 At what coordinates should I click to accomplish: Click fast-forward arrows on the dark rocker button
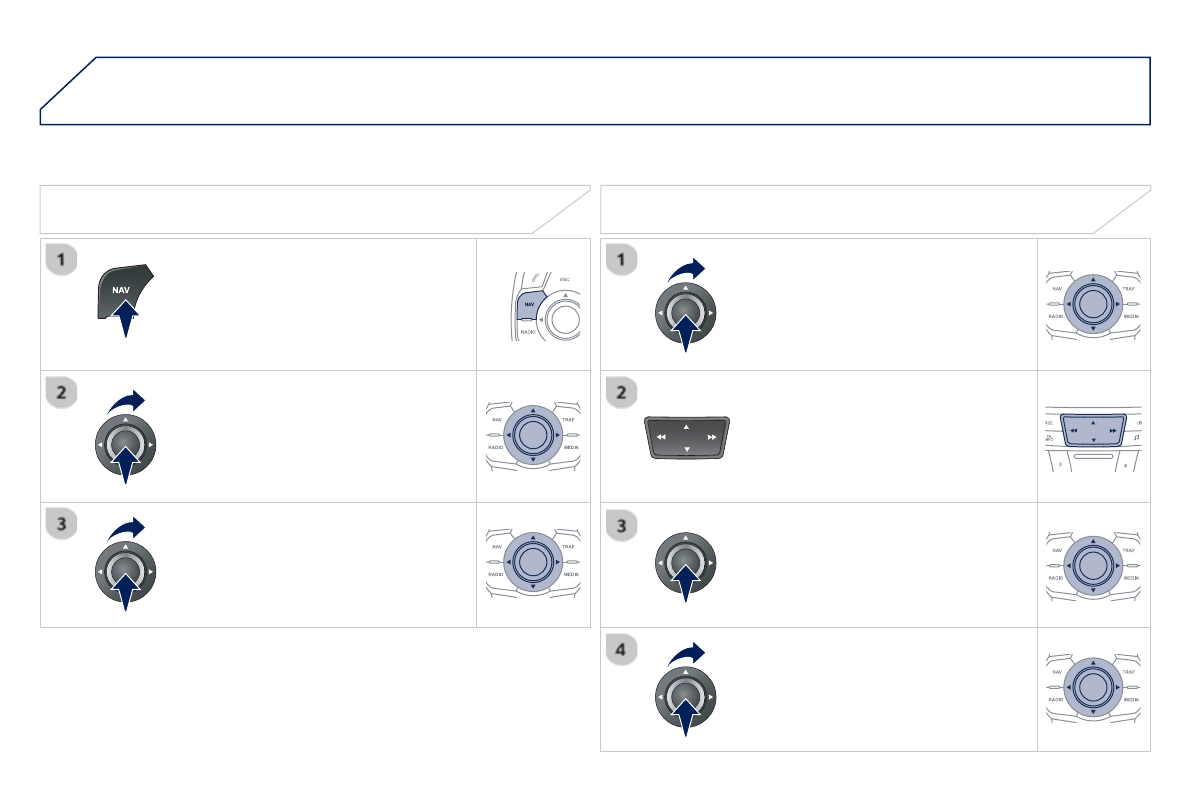(x=712, y=437)
